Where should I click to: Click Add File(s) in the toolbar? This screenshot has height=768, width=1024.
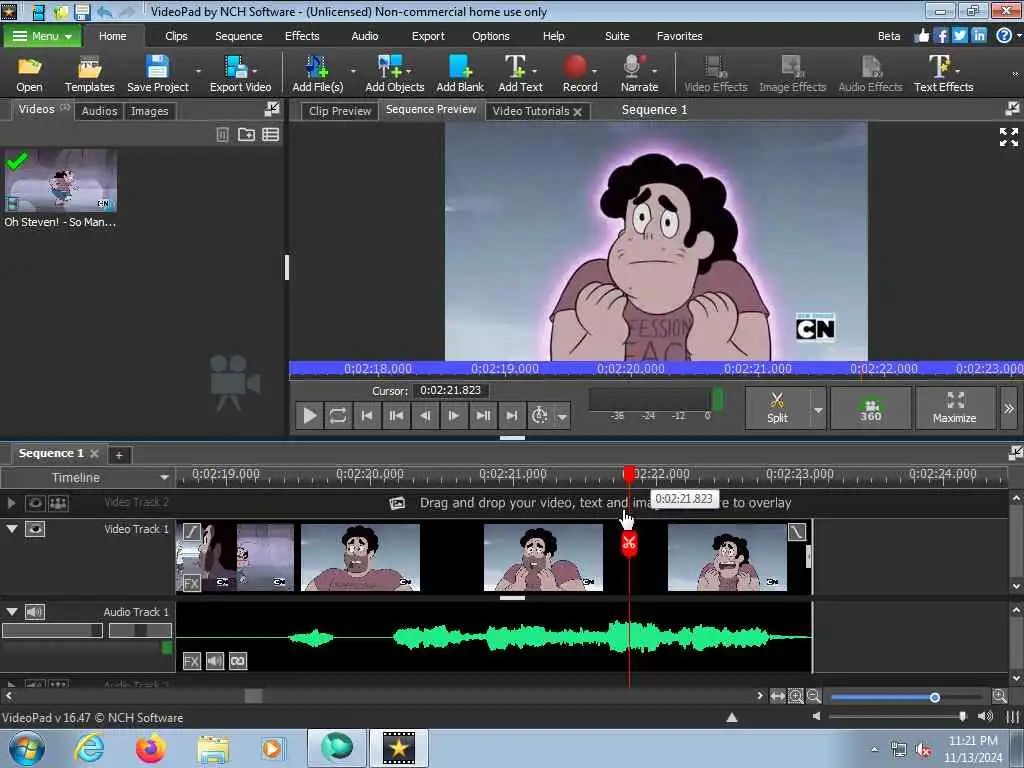point(317,74)
